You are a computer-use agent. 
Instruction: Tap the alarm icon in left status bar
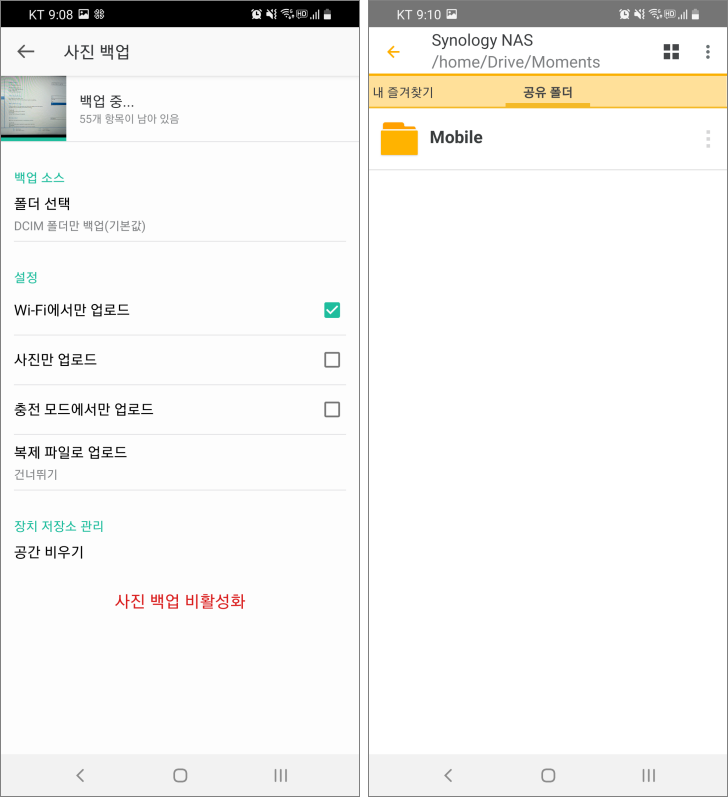pyautogui.click(x=256, y=14)
